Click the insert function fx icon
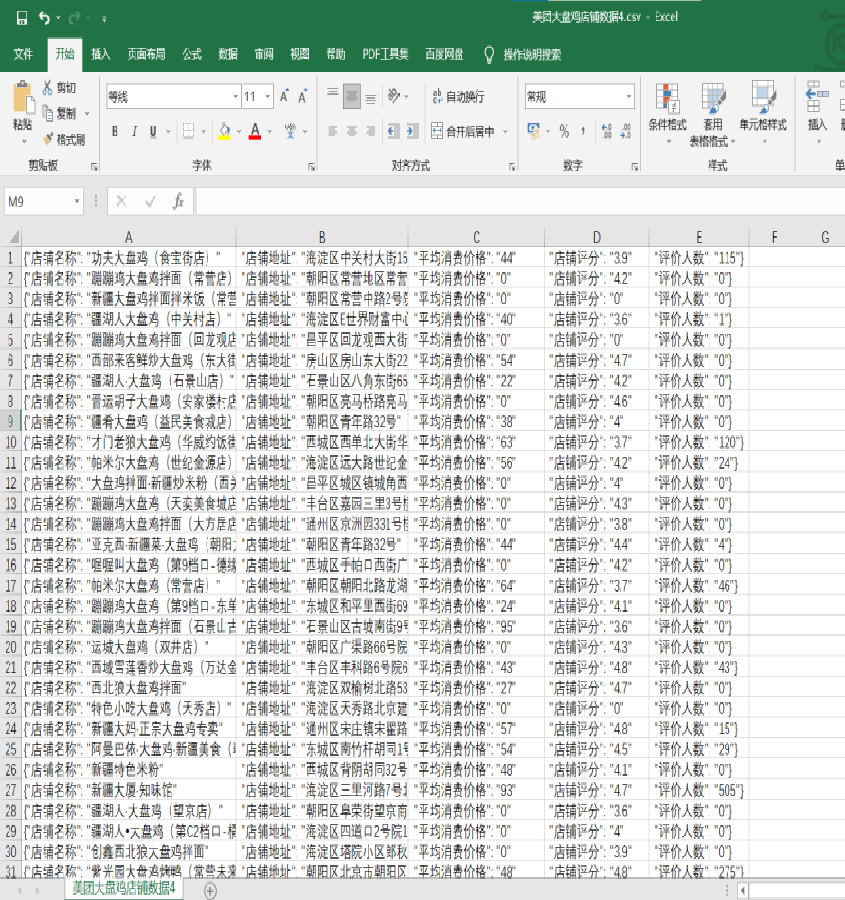845x900 pixels. pos(178,201)
